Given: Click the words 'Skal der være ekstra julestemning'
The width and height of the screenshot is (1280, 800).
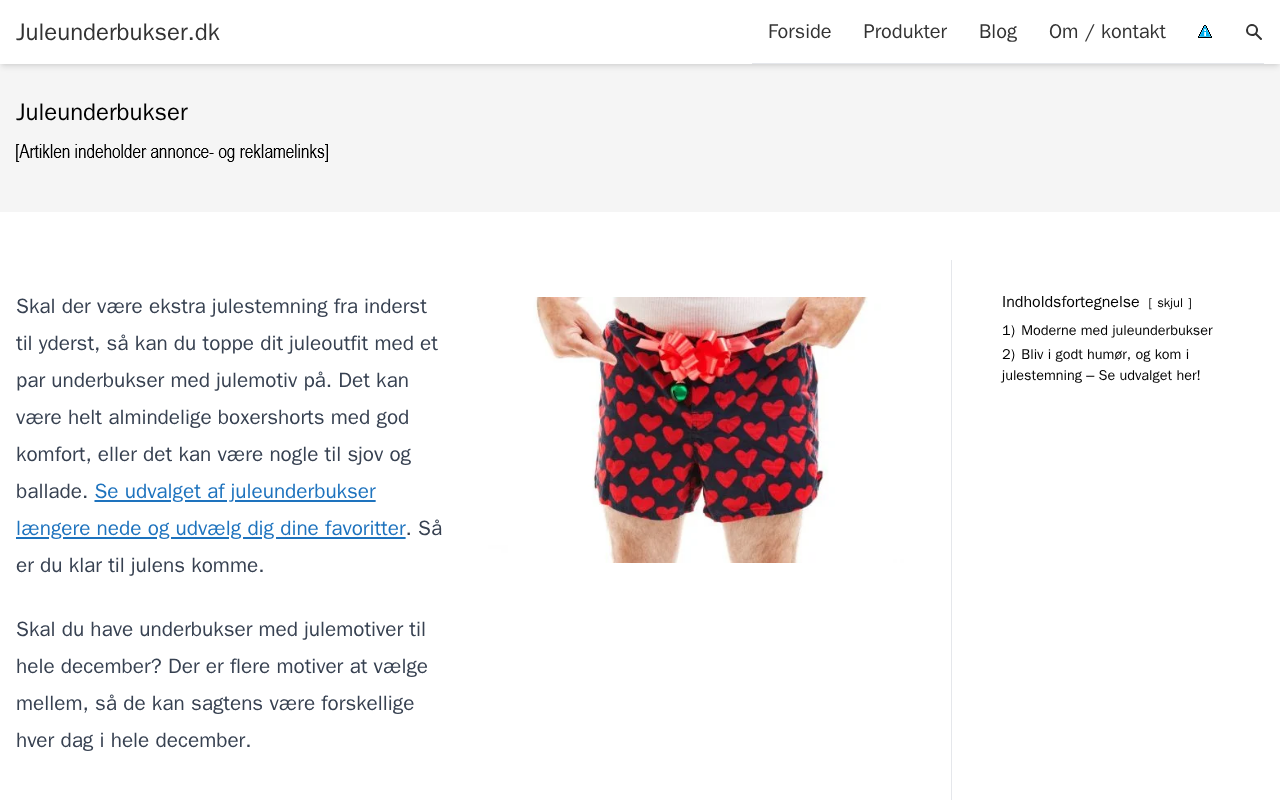Looking at the screenshot, I should click(x=172, y=306).
